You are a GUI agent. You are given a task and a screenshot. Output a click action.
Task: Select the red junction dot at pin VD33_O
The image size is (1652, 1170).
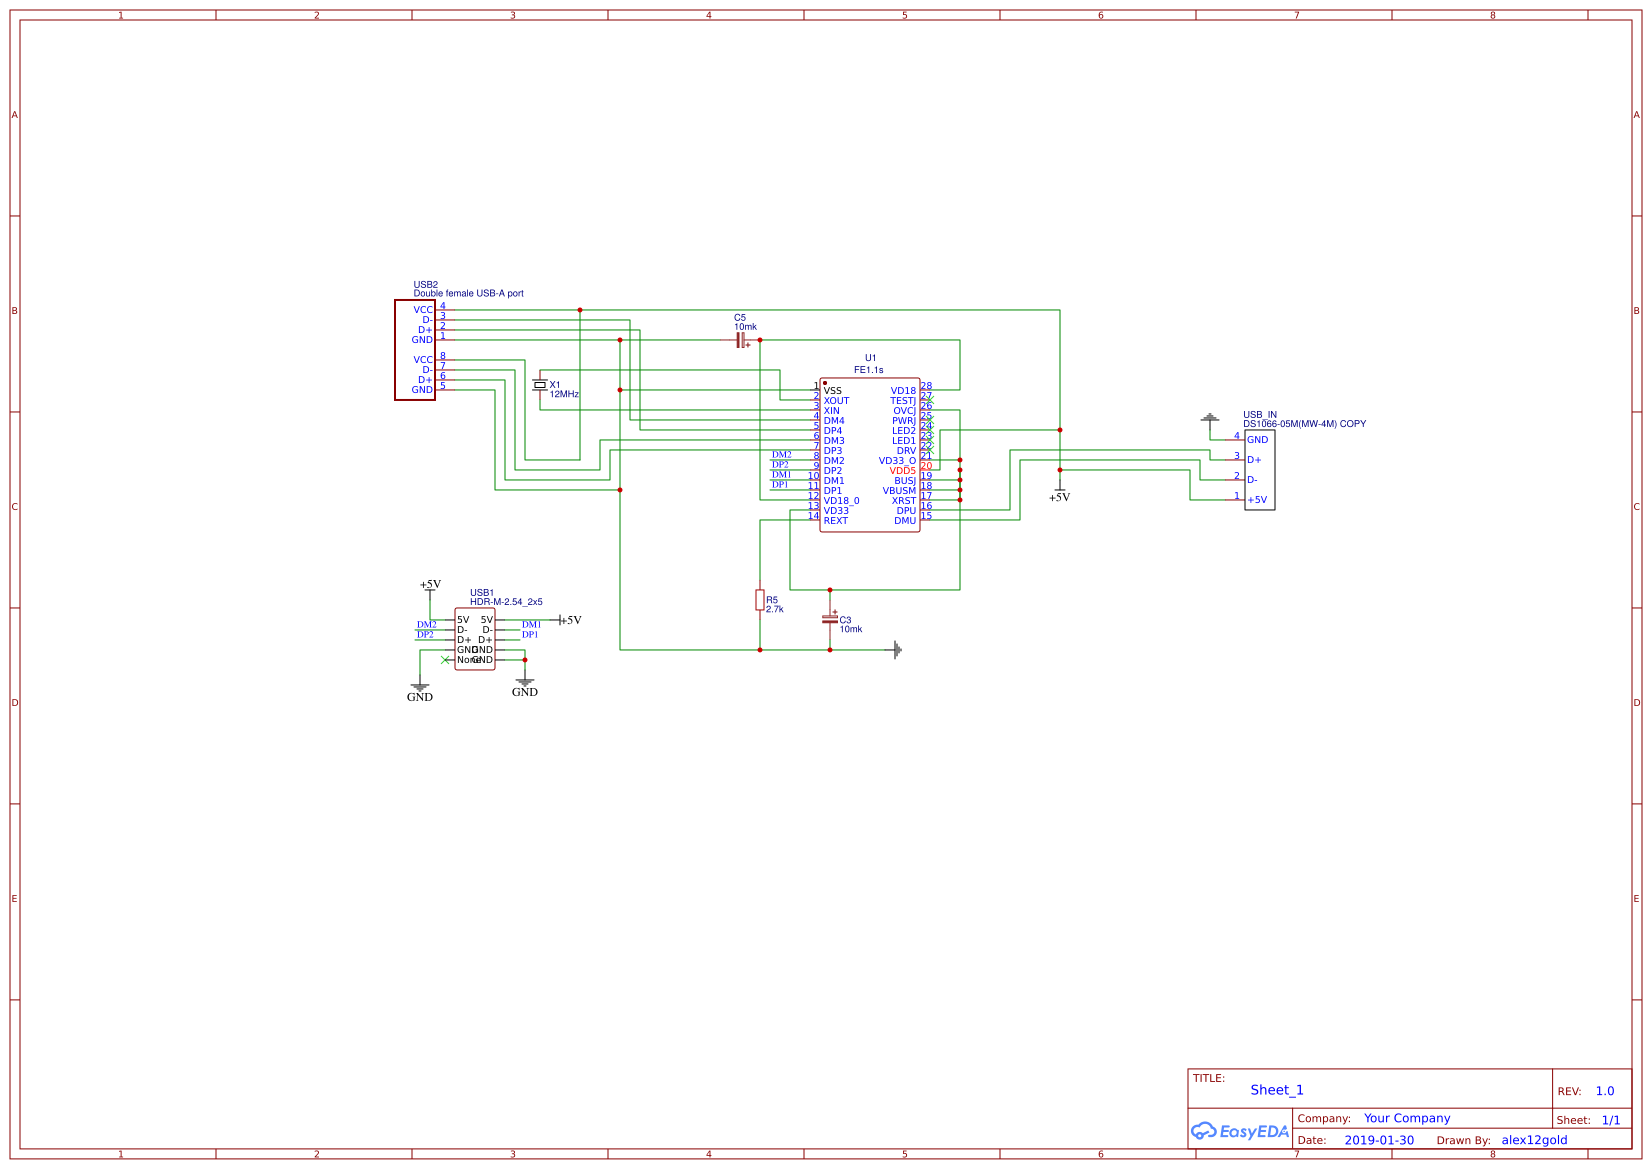click(x=959, y=459)
